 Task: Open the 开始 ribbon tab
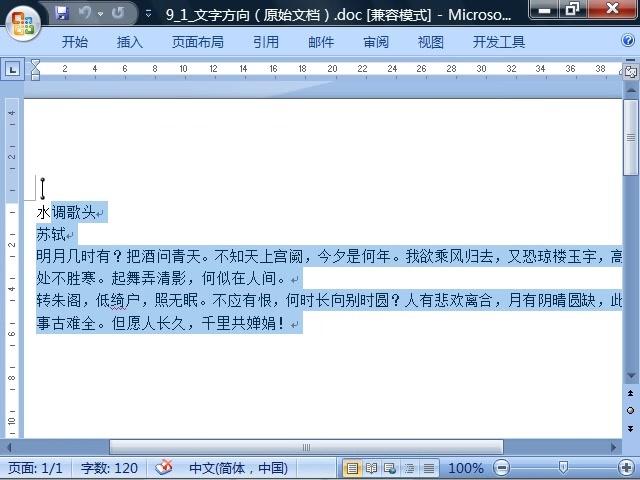pyautogui.click(x=75, y=42)
